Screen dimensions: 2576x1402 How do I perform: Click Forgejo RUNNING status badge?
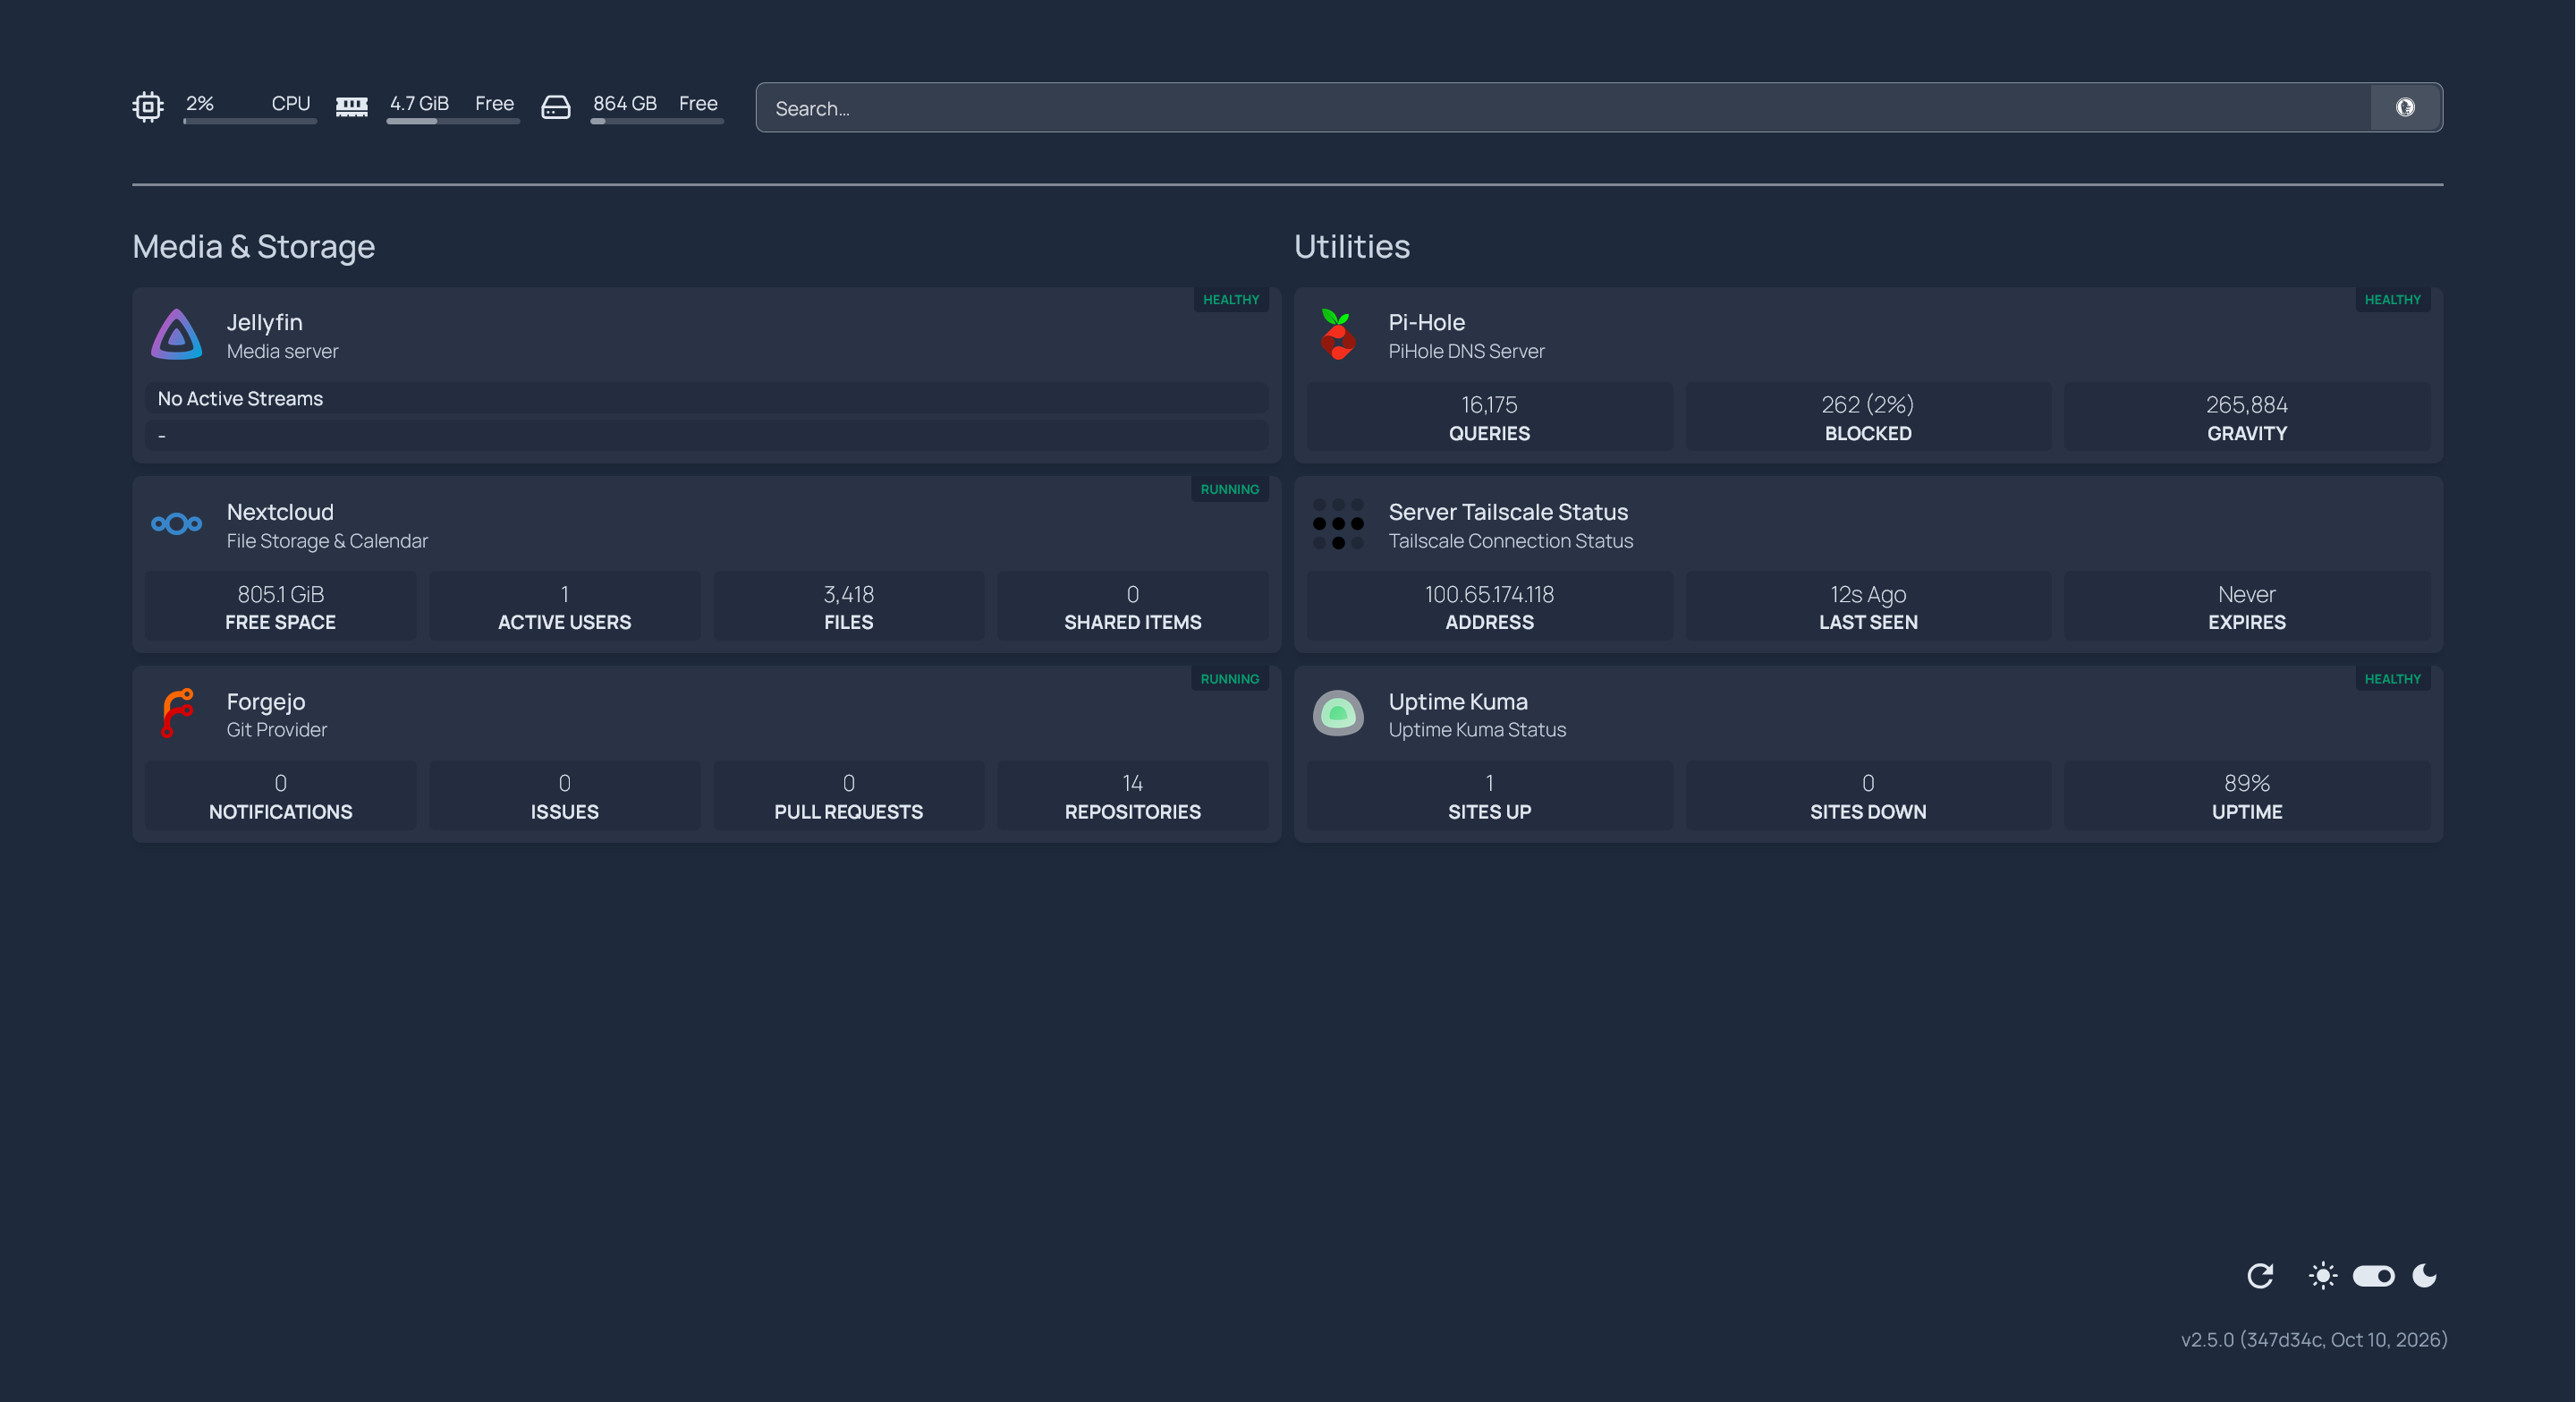coord(1230,679)
